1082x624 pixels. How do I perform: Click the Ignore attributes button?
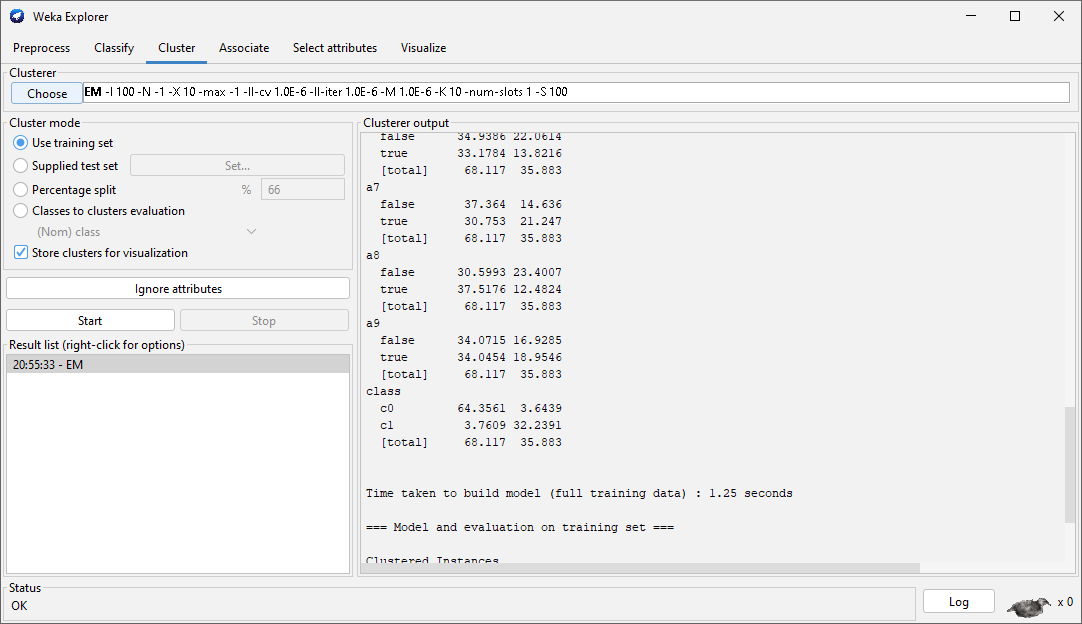click(x=178, y=289)
